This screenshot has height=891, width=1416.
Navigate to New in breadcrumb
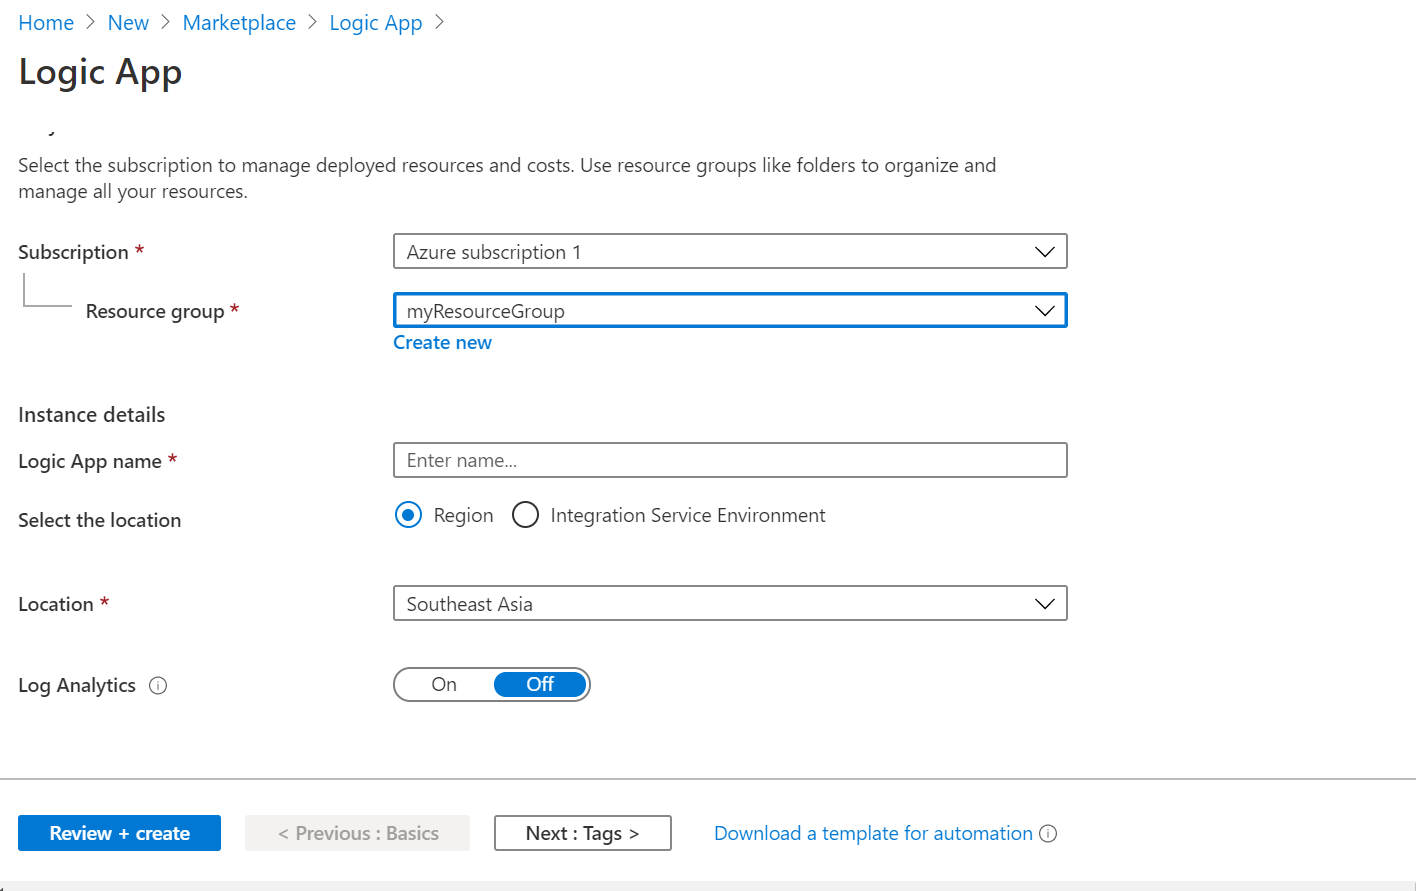(x=128, y=23)
